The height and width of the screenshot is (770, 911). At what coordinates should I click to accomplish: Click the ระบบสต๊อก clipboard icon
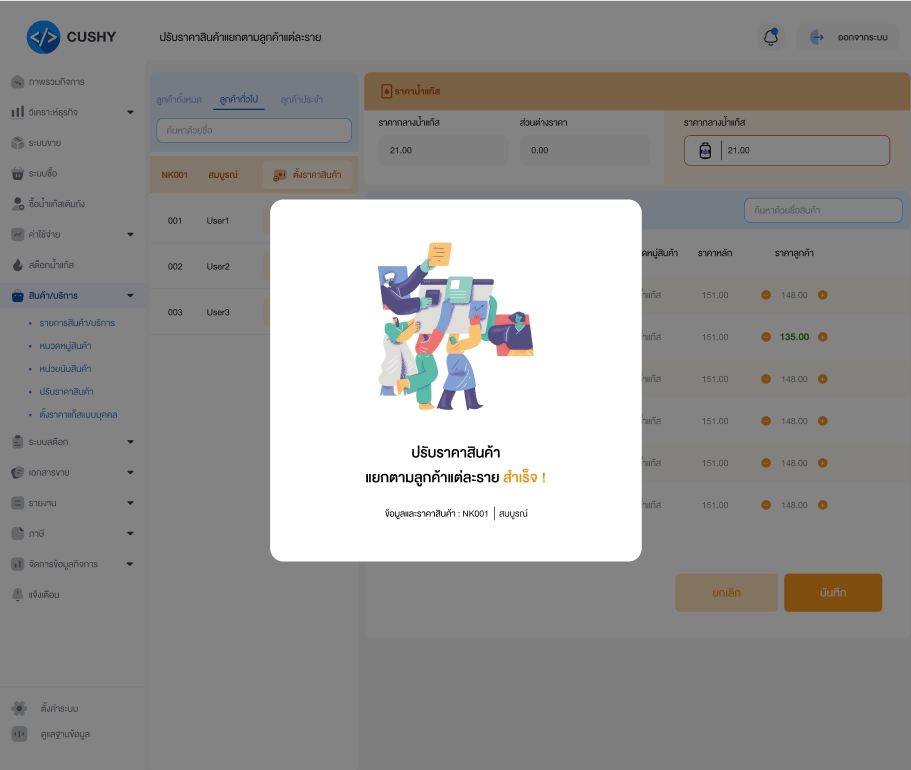pos(18,442)
